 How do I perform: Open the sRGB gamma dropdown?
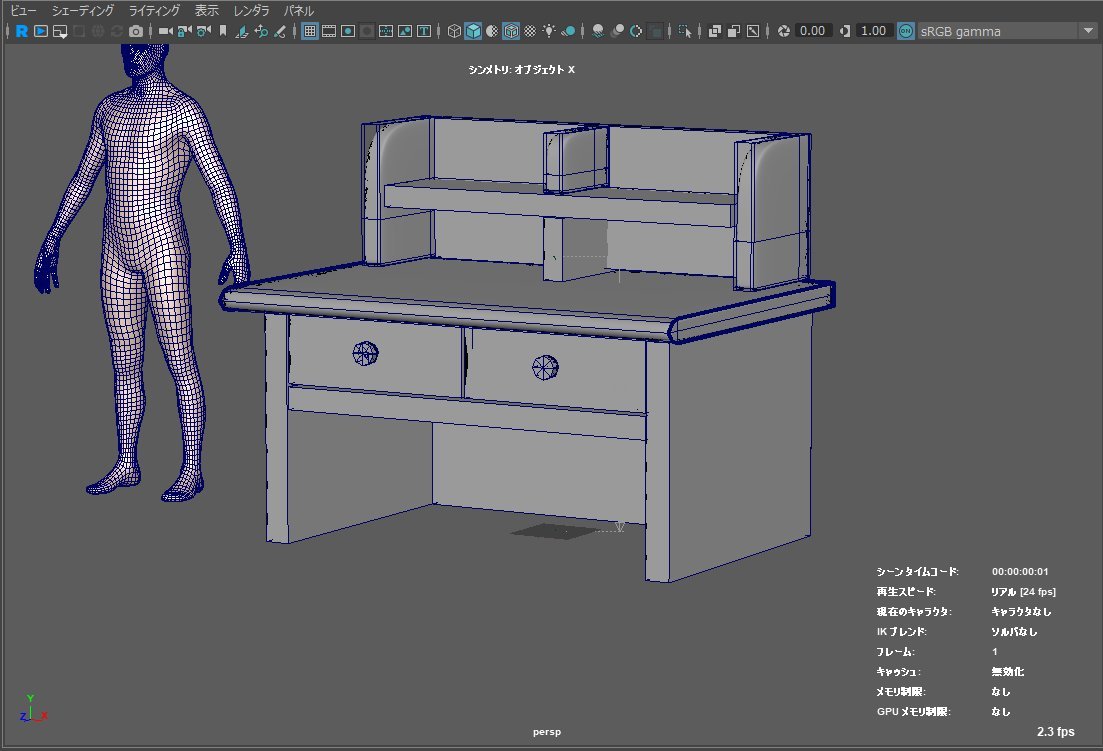tap(1087, 31)
